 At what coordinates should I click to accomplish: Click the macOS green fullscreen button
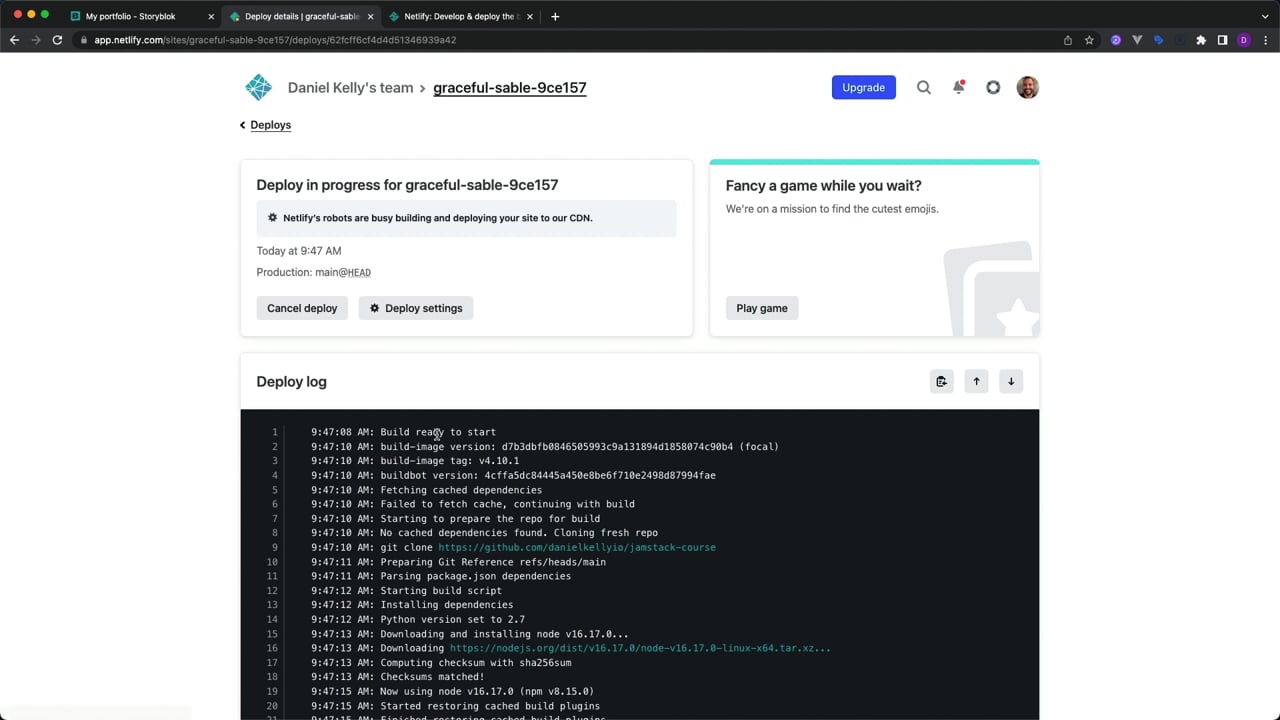(x=44, y=14)
